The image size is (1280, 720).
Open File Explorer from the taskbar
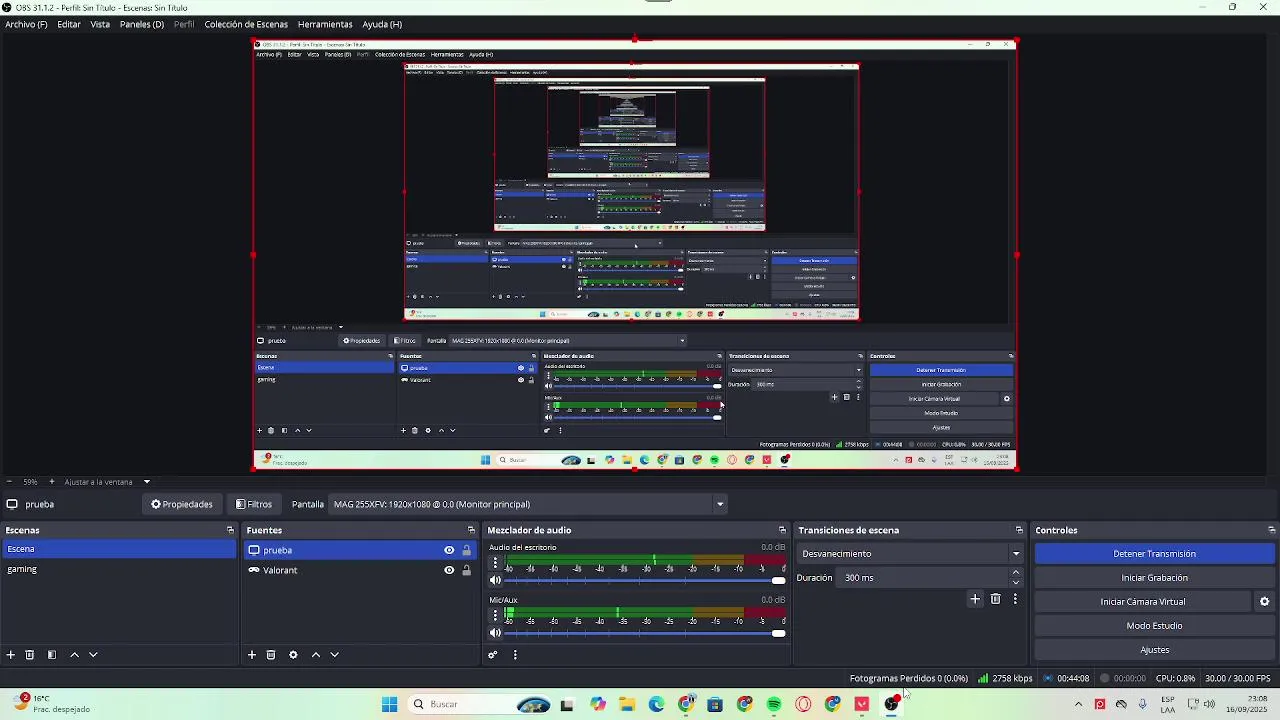point(627,704)
